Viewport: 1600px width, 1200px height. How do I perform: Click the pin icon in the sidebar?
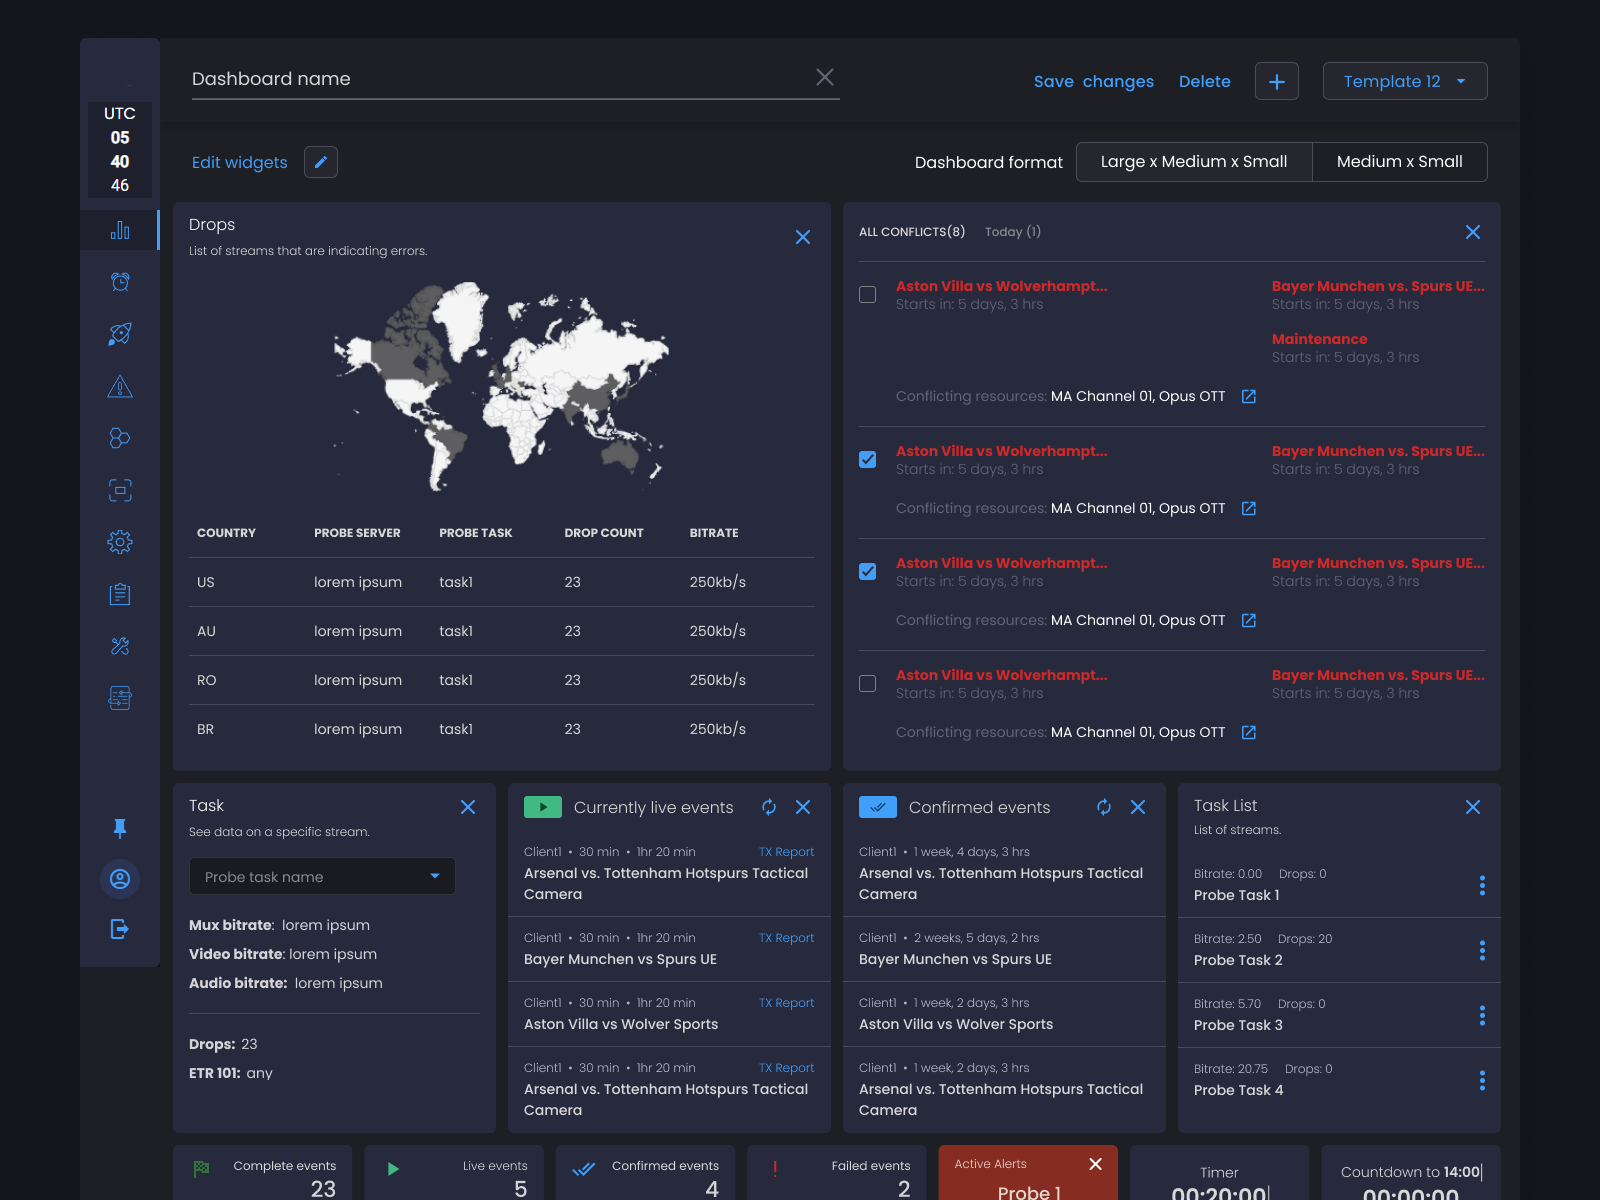pyautogui.click(x=120, y=827)
